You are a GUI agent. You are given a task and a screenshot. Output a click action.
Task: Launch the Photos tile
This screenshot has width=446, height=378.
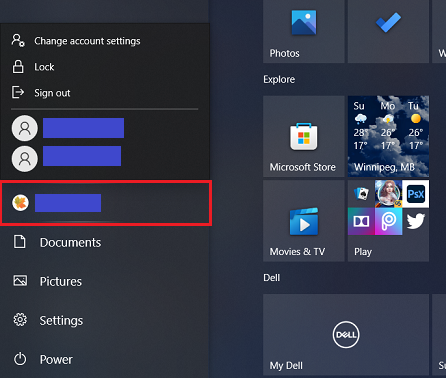pos(304,31)
